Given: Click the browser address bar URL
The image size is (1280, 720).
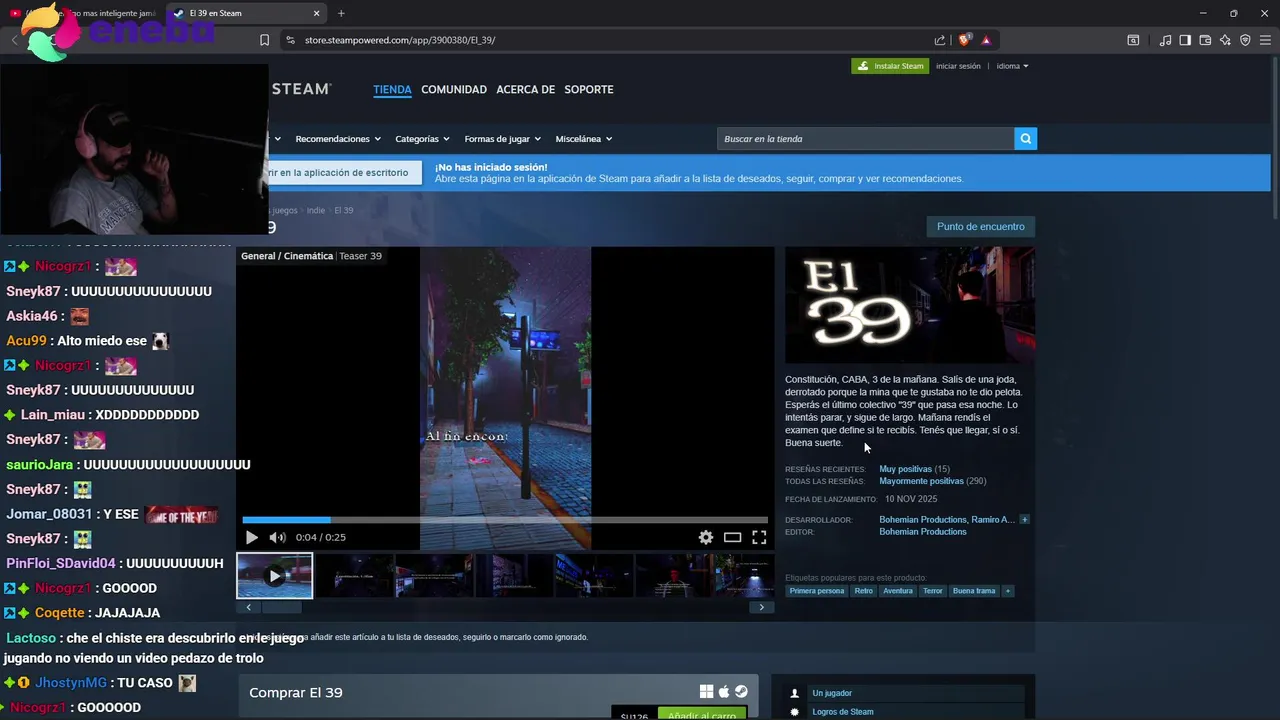Looking at the screenshot, I should coord(400,40).
